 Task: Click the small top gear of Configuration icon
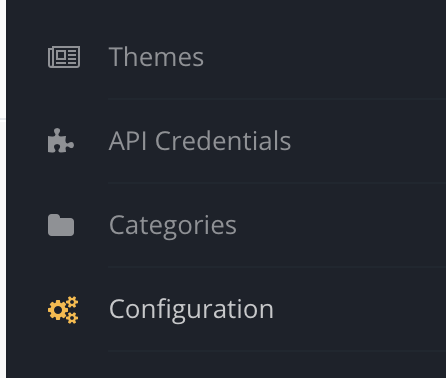pyautogui.click(x=72, y=302)
